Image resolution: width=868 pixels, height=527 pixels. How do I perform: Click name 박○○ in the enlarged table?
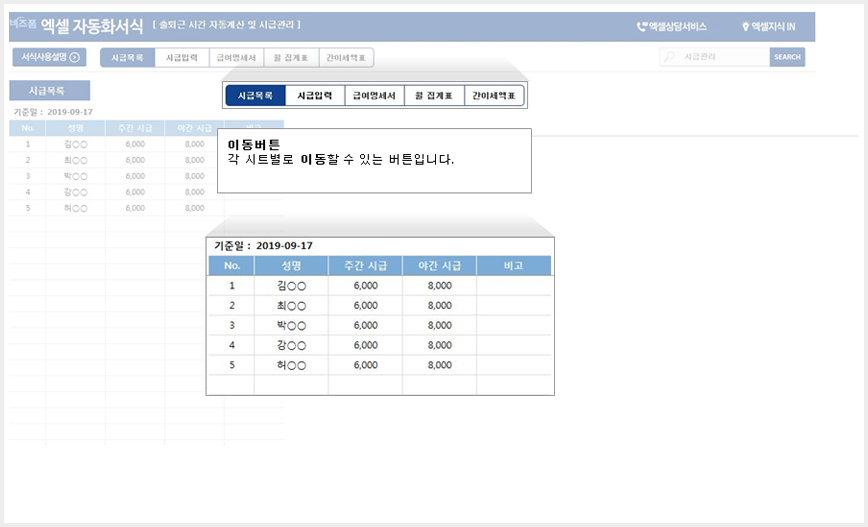(x=292, y=326)
